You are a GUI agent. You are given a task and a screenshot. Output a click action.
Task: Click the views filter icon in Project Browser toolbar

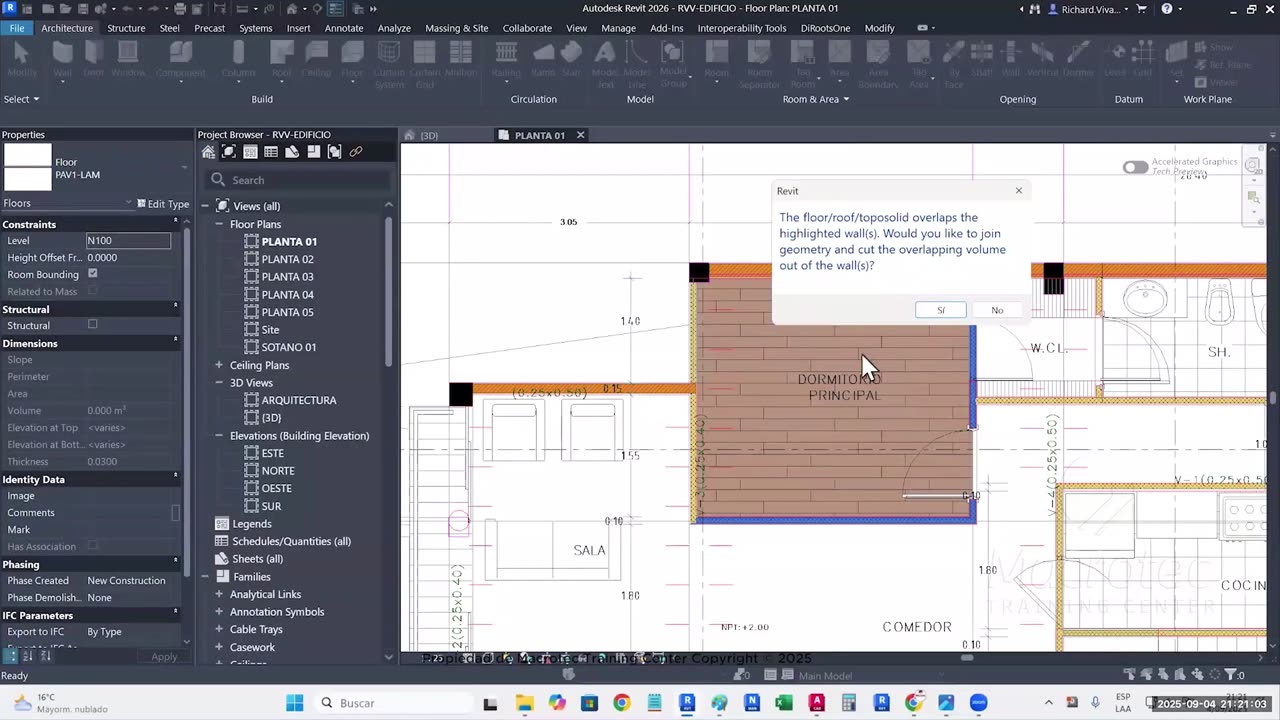pyautogui.click(x=229, y=152)
